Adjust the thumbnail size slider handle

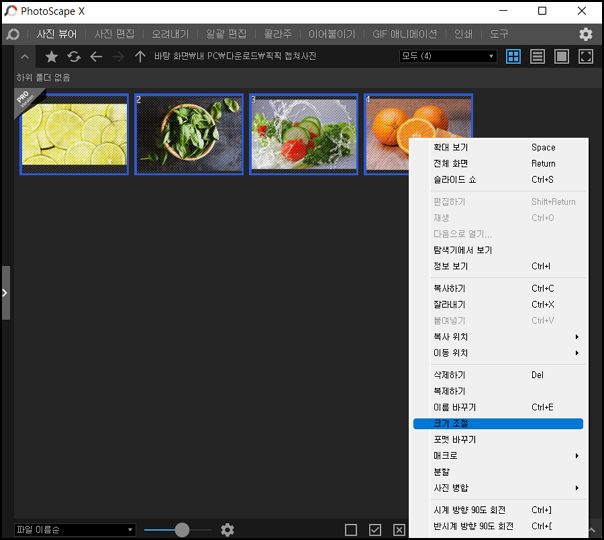point(182,530)
